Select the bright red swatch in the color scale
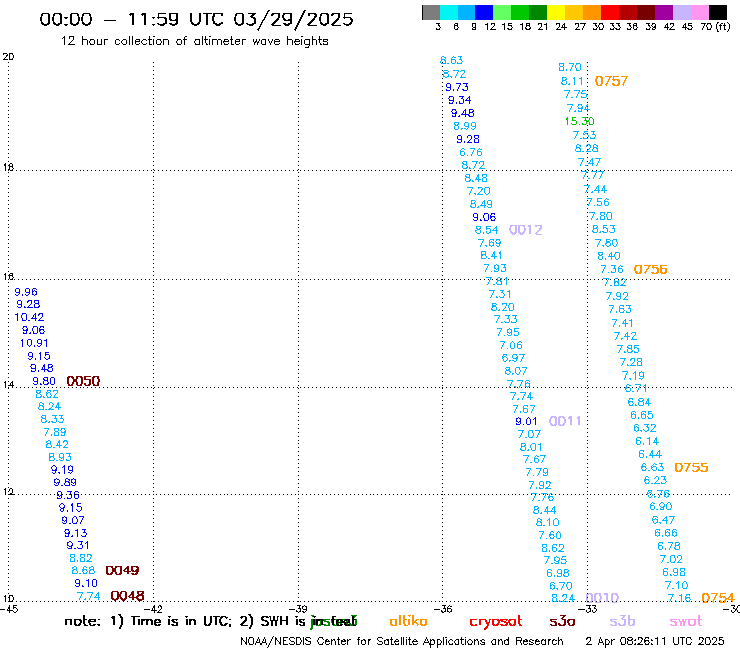This screenshot has width=740, height=650. tap(610, 12)
